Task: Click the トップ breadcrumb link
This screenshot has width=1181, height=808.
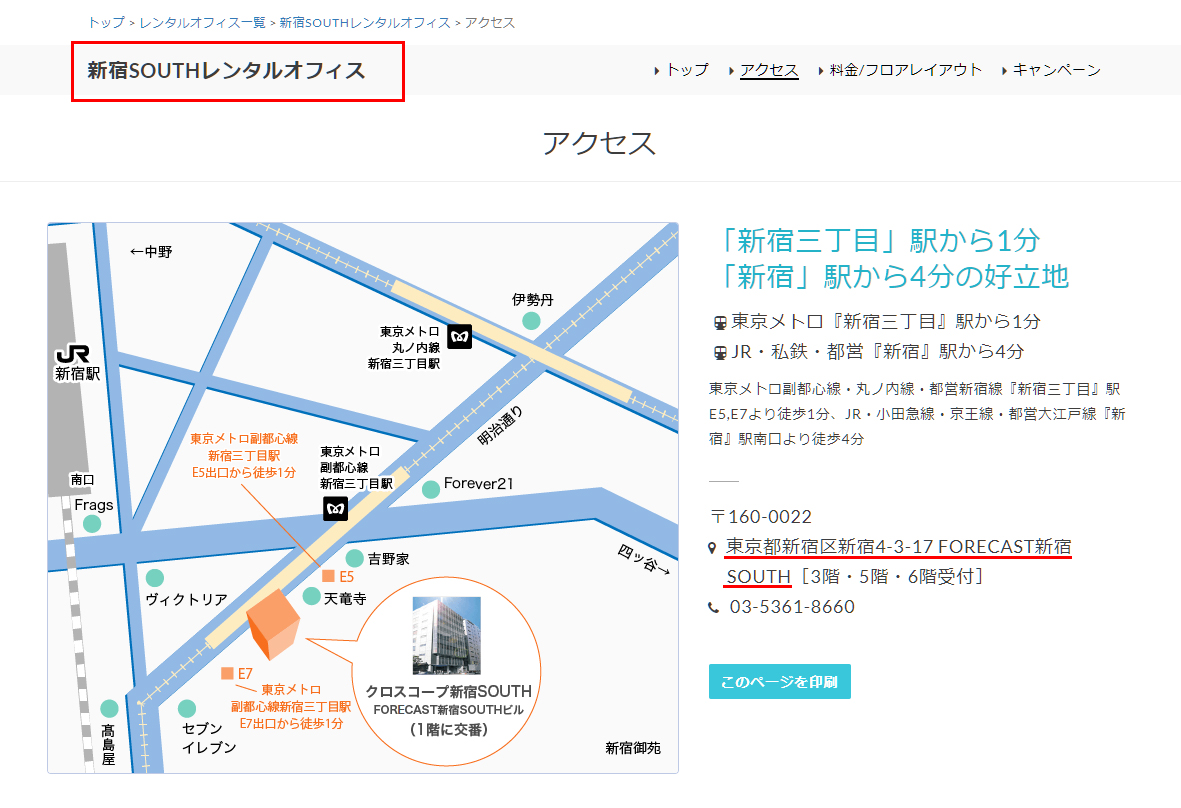Action: point(106,22)
